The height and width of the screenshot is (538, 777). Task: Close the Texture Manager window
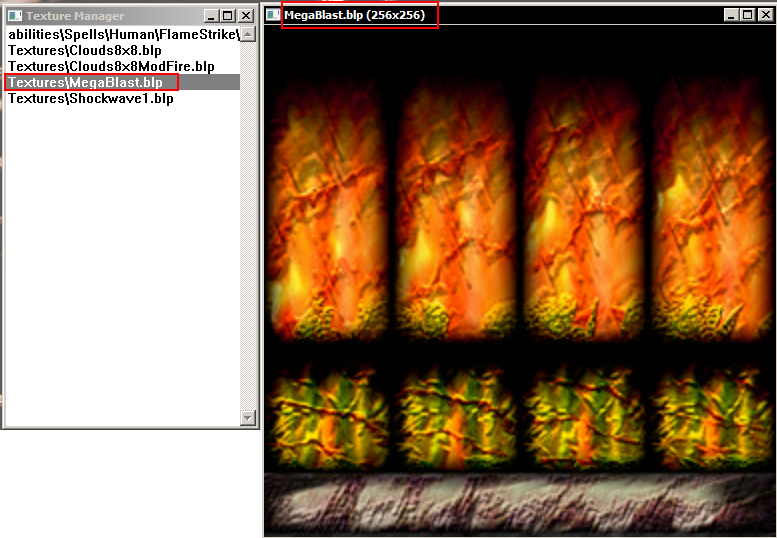pos(246,16)
